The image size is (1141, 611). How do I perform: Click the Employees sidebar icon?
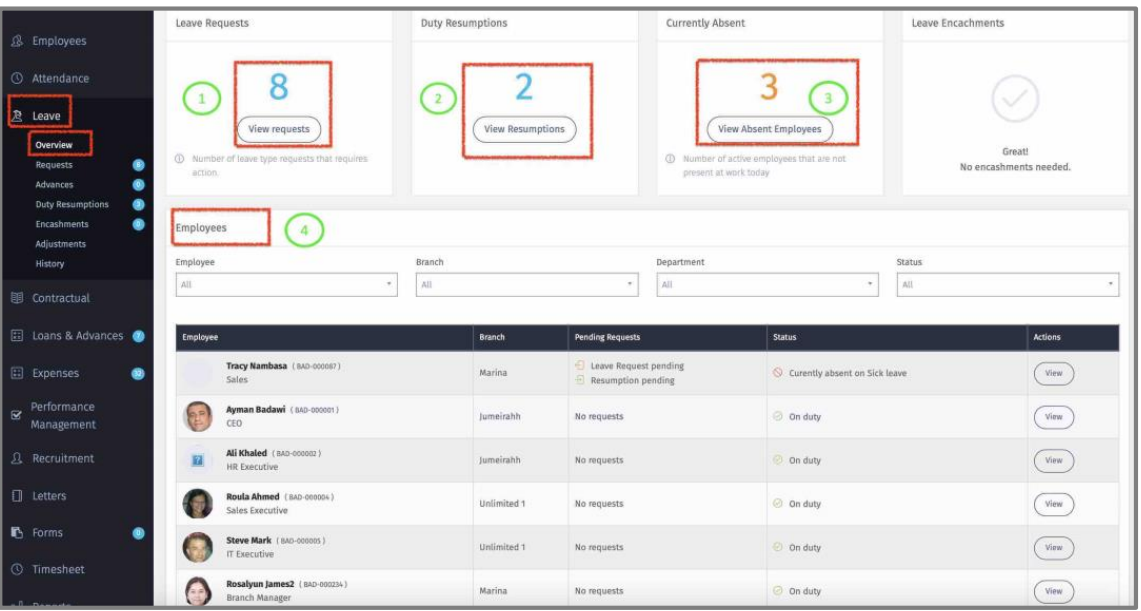17,41
